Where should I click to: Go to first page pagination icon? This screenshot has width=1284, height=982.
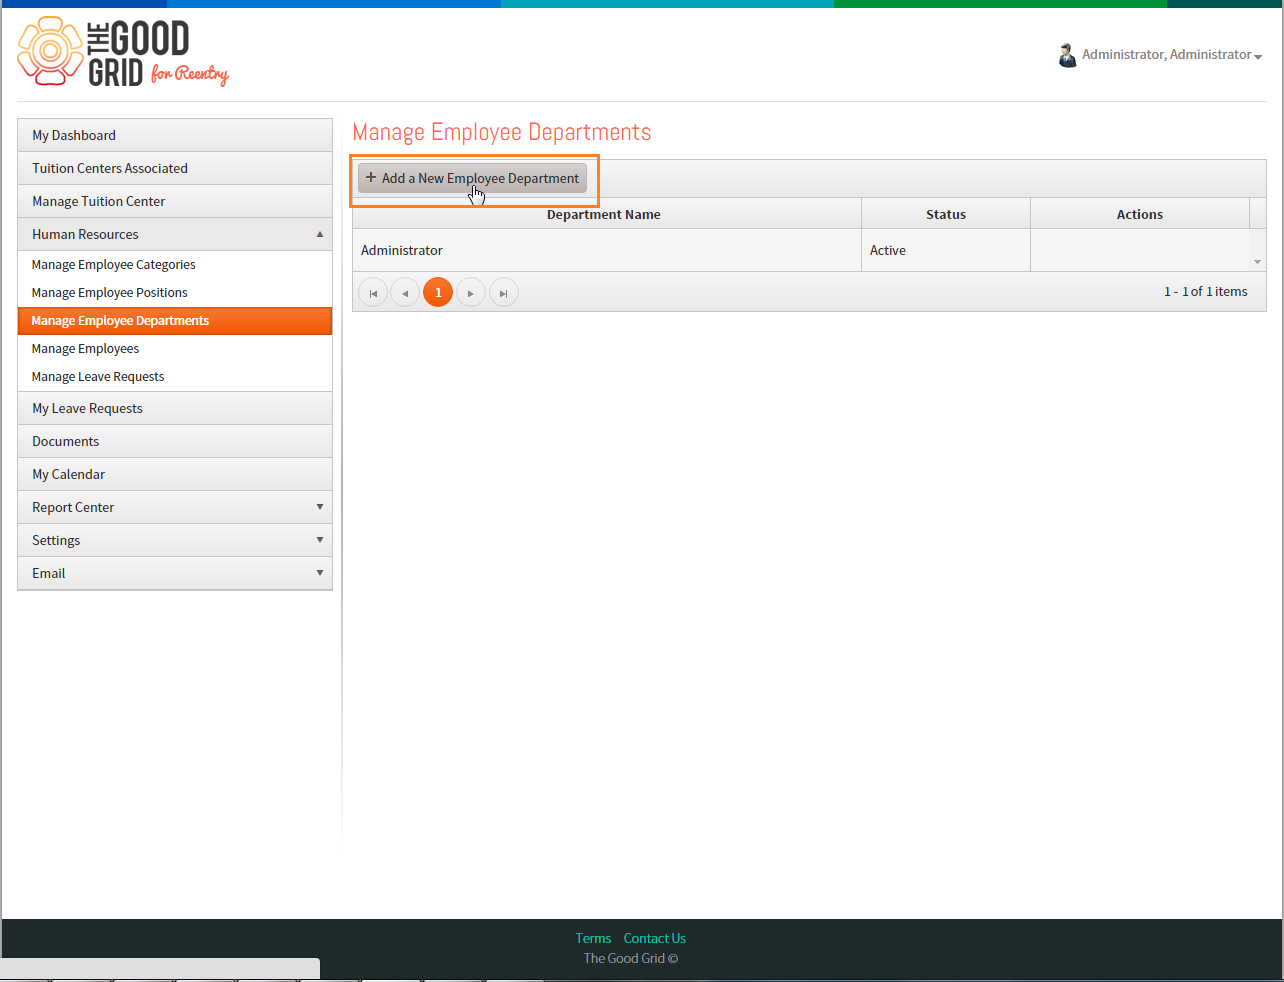tap(373, 293)
